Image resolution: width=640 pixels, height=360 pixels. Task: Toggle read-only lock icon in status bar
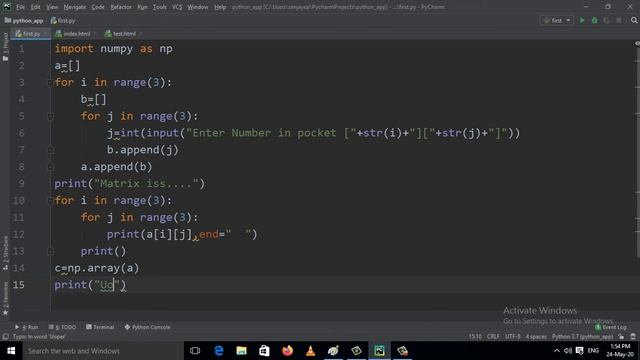621,337
